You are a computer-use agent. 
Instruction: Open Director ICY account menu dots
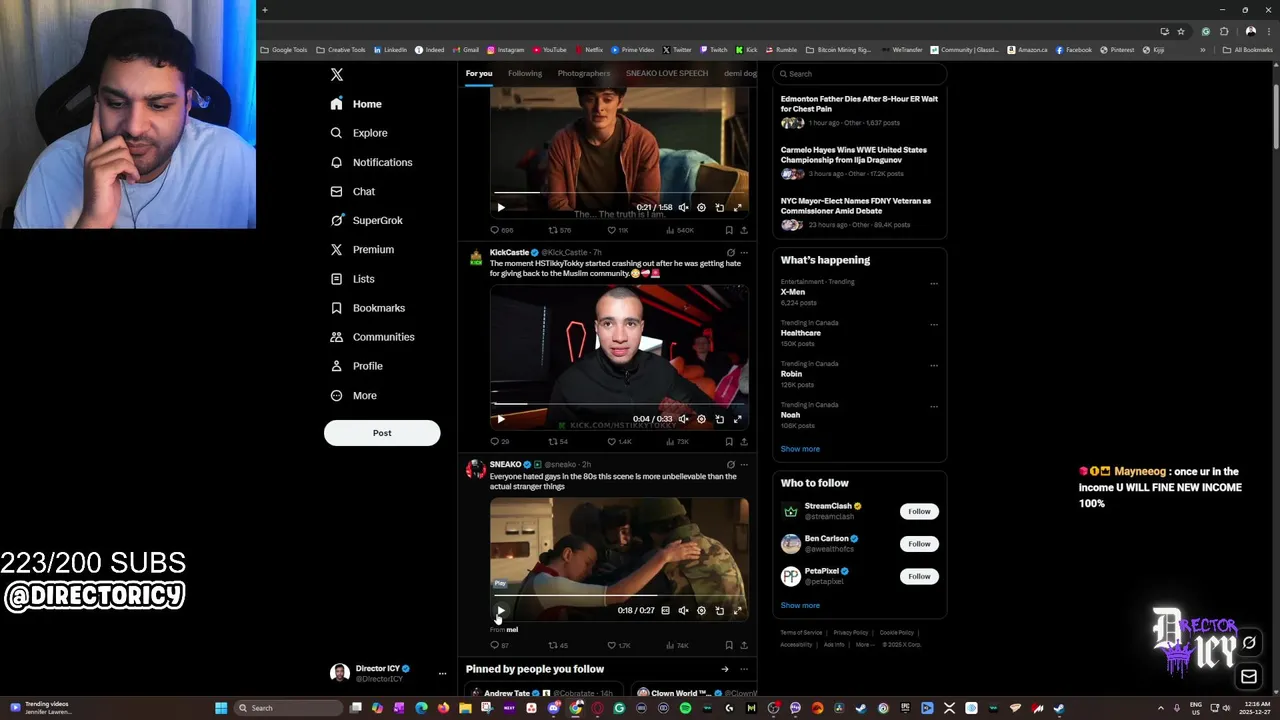click(442, 673)
